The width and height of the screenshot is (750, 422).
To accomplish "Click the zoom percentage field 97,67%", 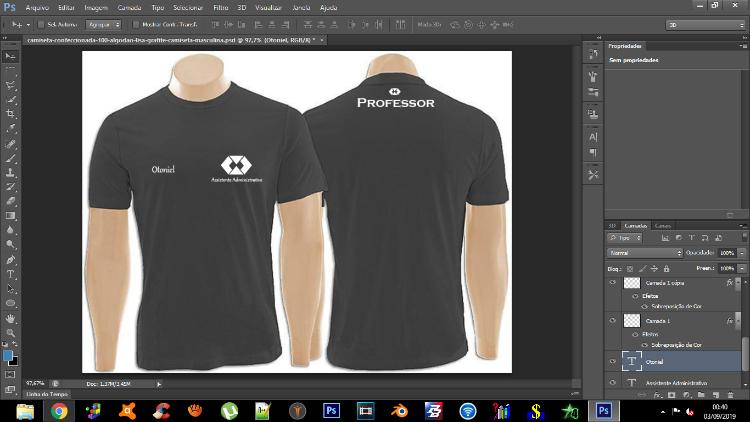I will point(35,384).
